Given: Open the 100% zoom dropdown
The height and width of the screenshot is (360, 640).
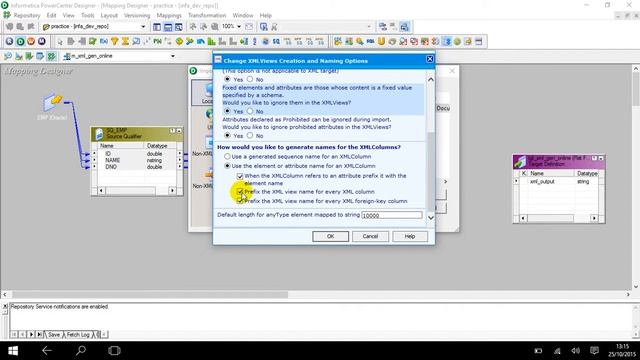Looking at the screenshot, I should [239, 27].
